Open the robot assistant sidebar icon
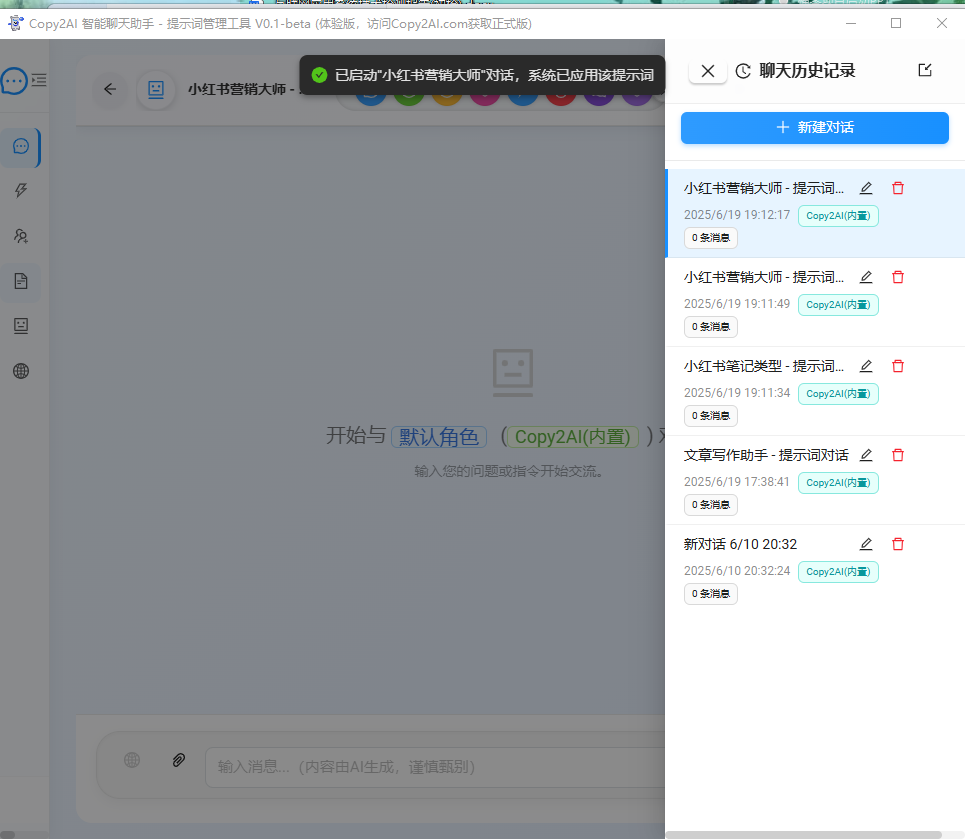 [x=21, y=326]
